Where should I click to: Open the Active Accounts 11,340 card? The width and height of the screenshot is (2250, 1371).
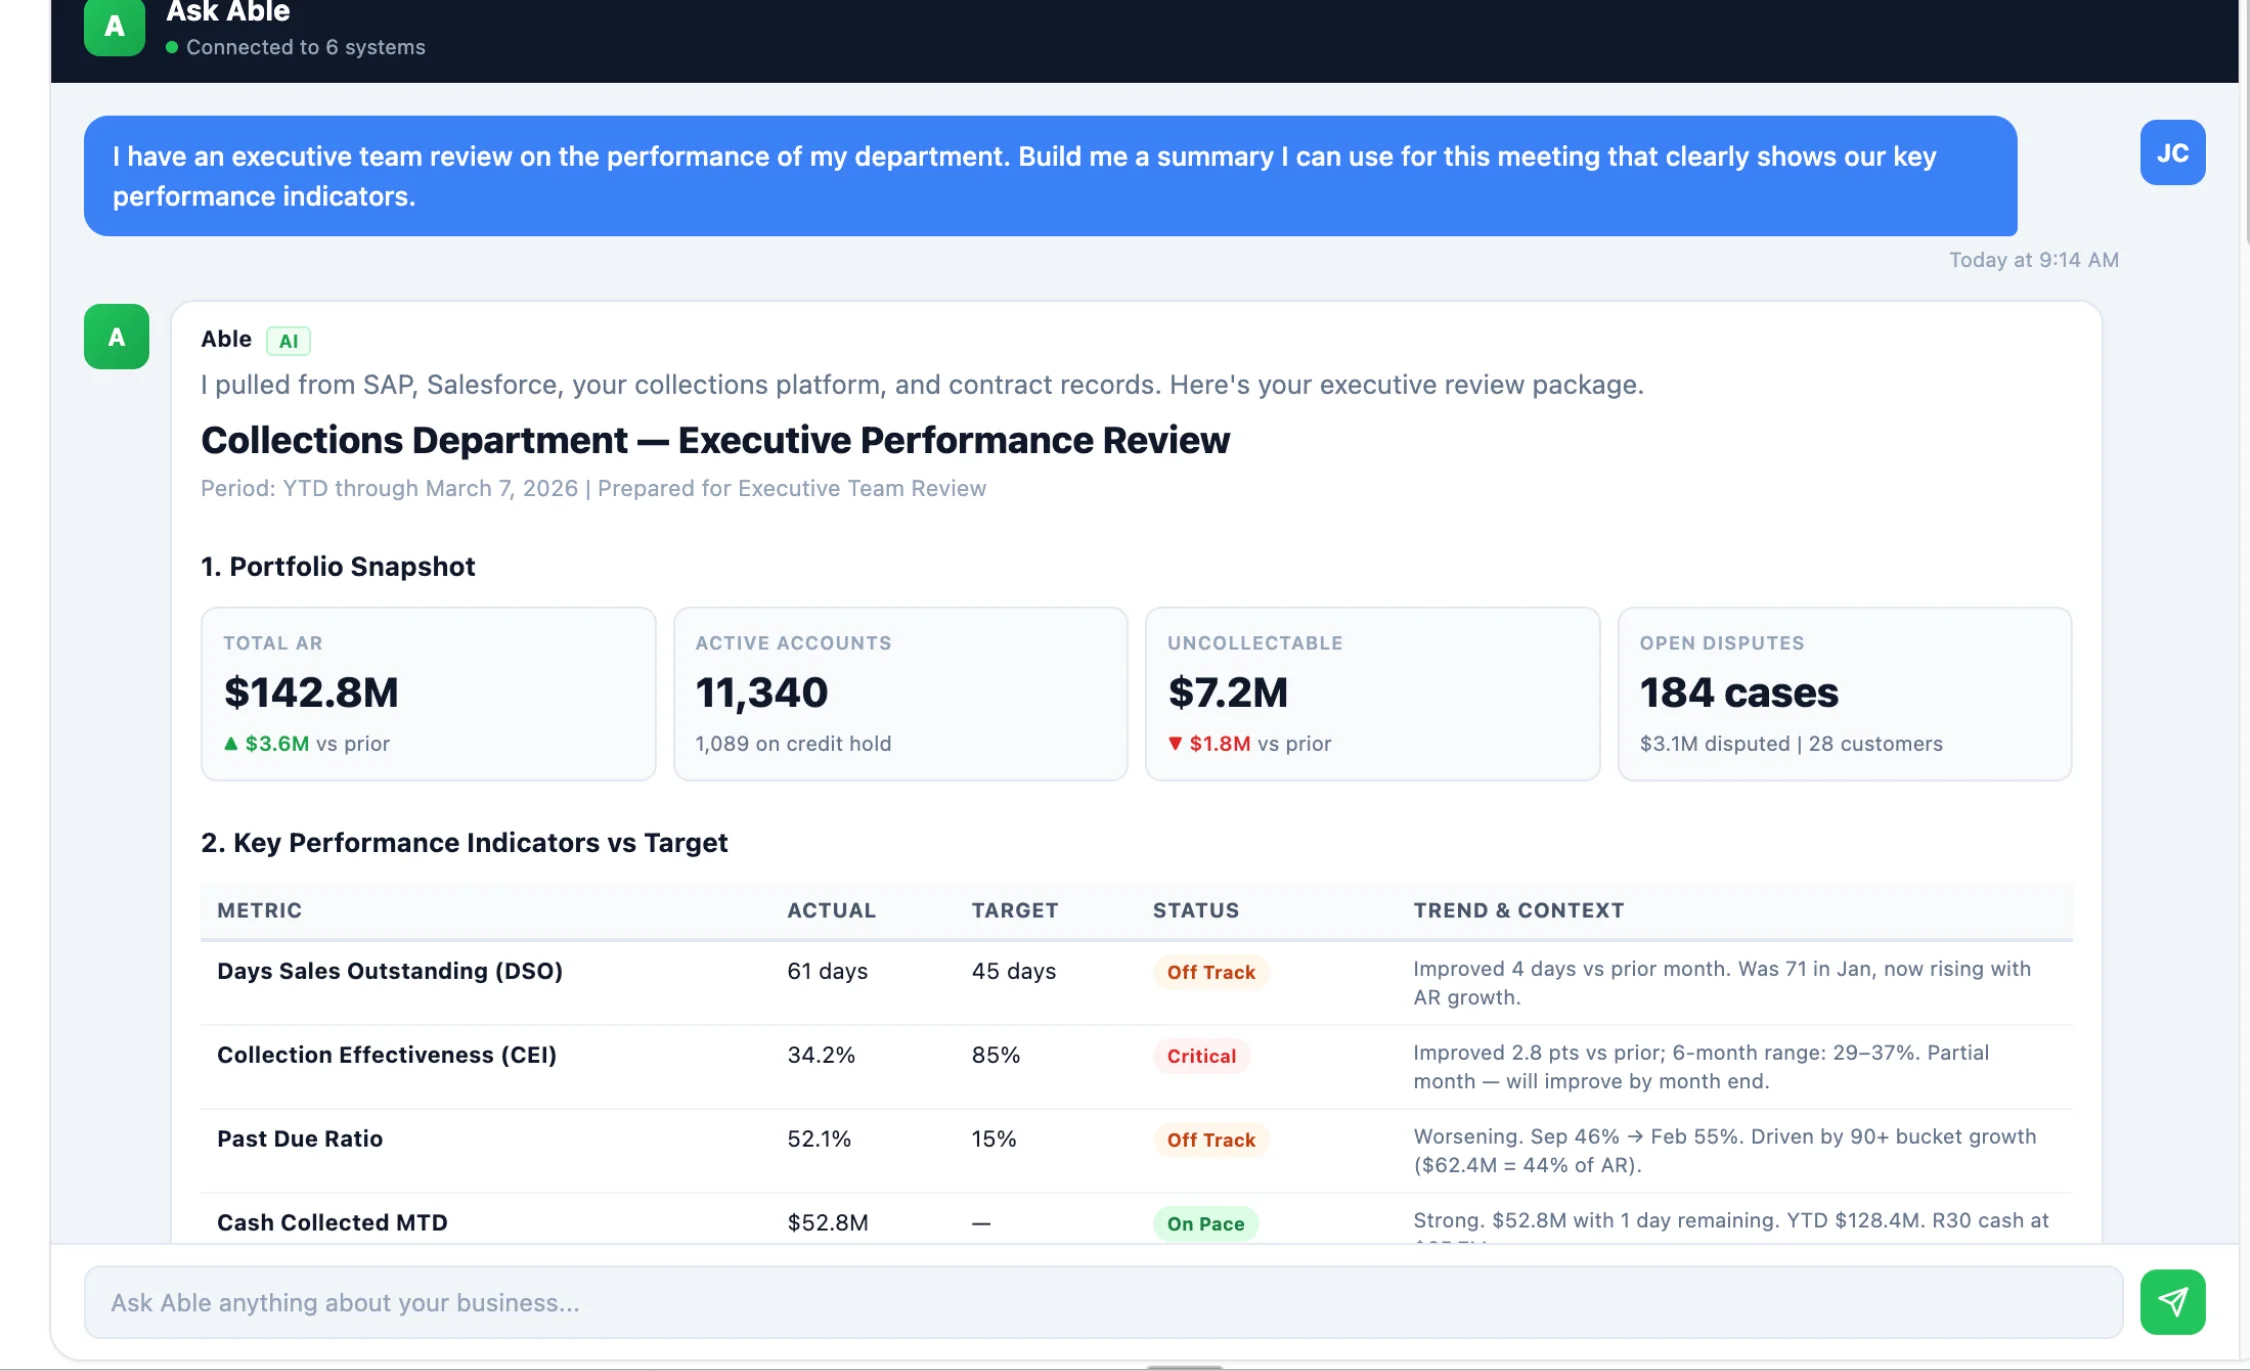(x=900, y=693)
